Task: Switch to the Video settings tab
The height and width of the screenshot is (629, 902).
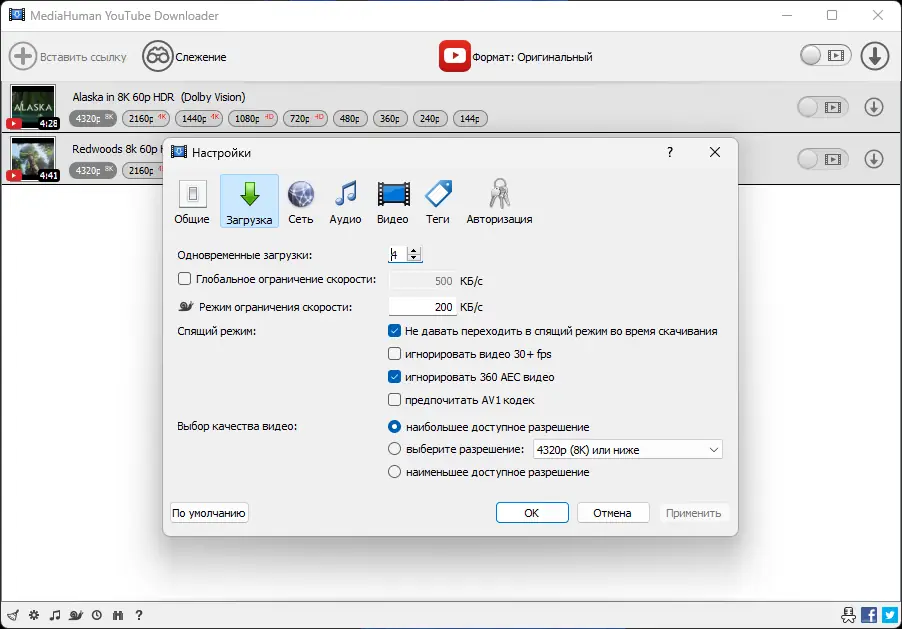Action: point(393,201)
